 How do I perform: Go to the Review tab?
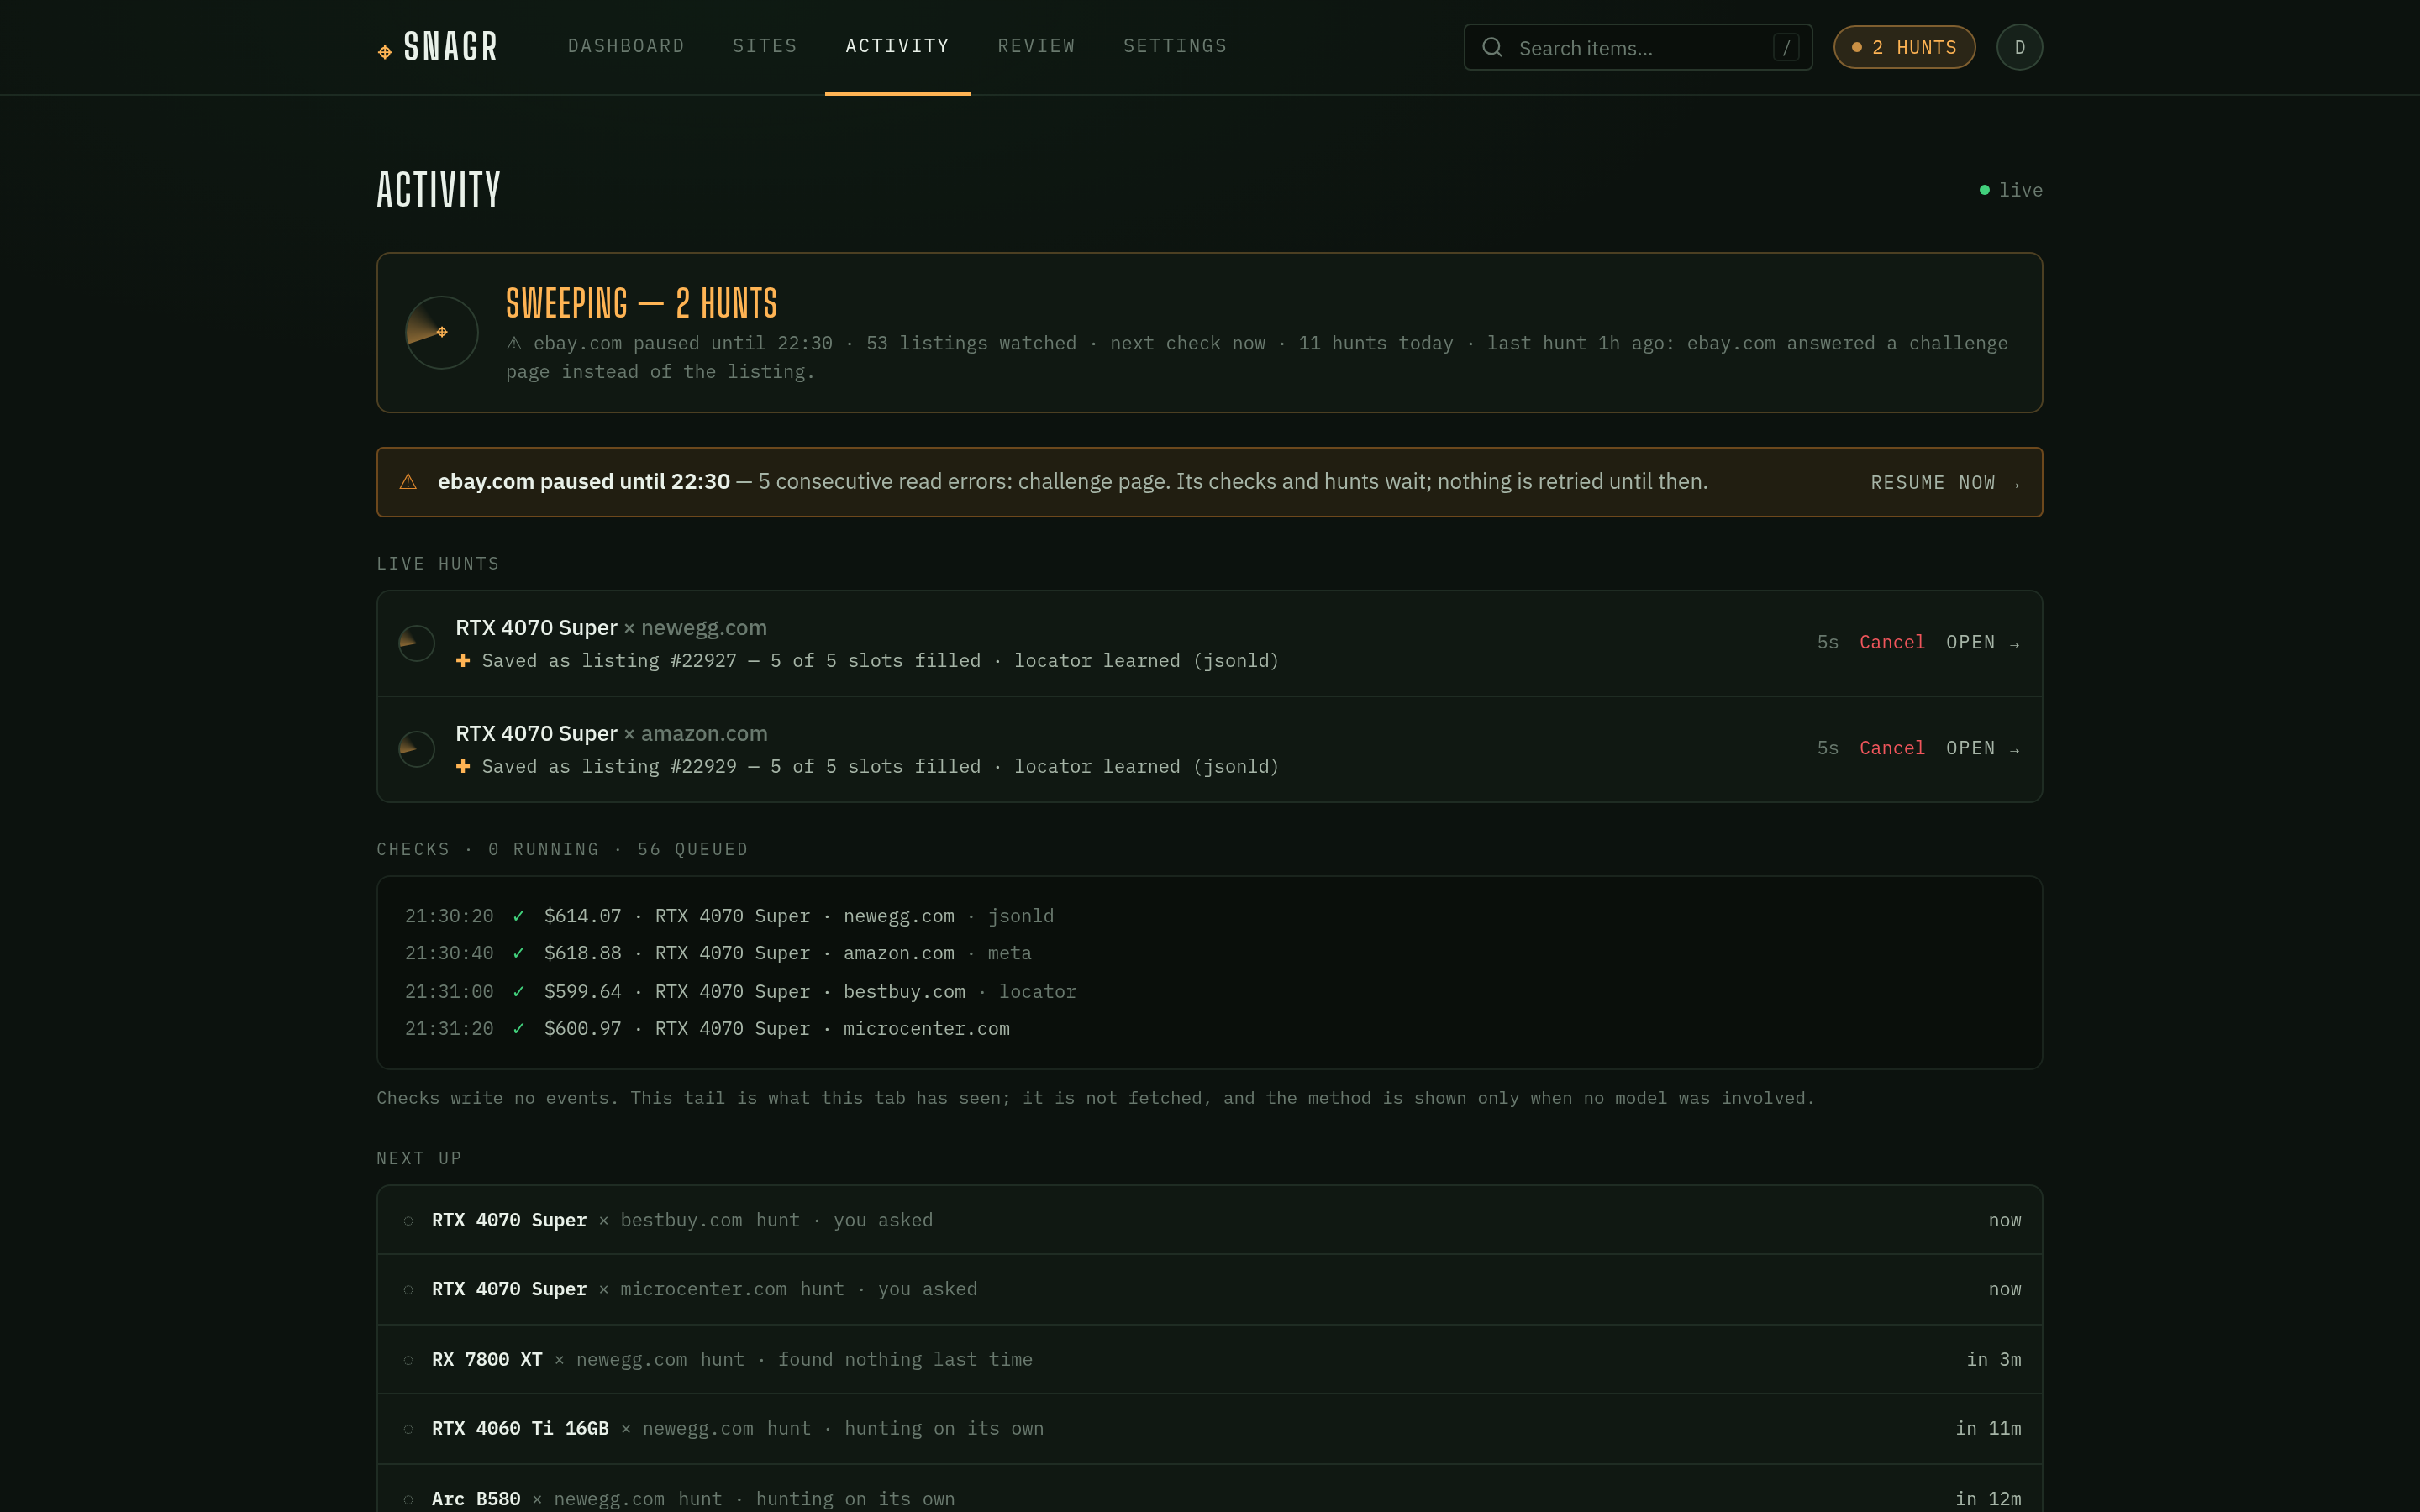pos(1036,46)
